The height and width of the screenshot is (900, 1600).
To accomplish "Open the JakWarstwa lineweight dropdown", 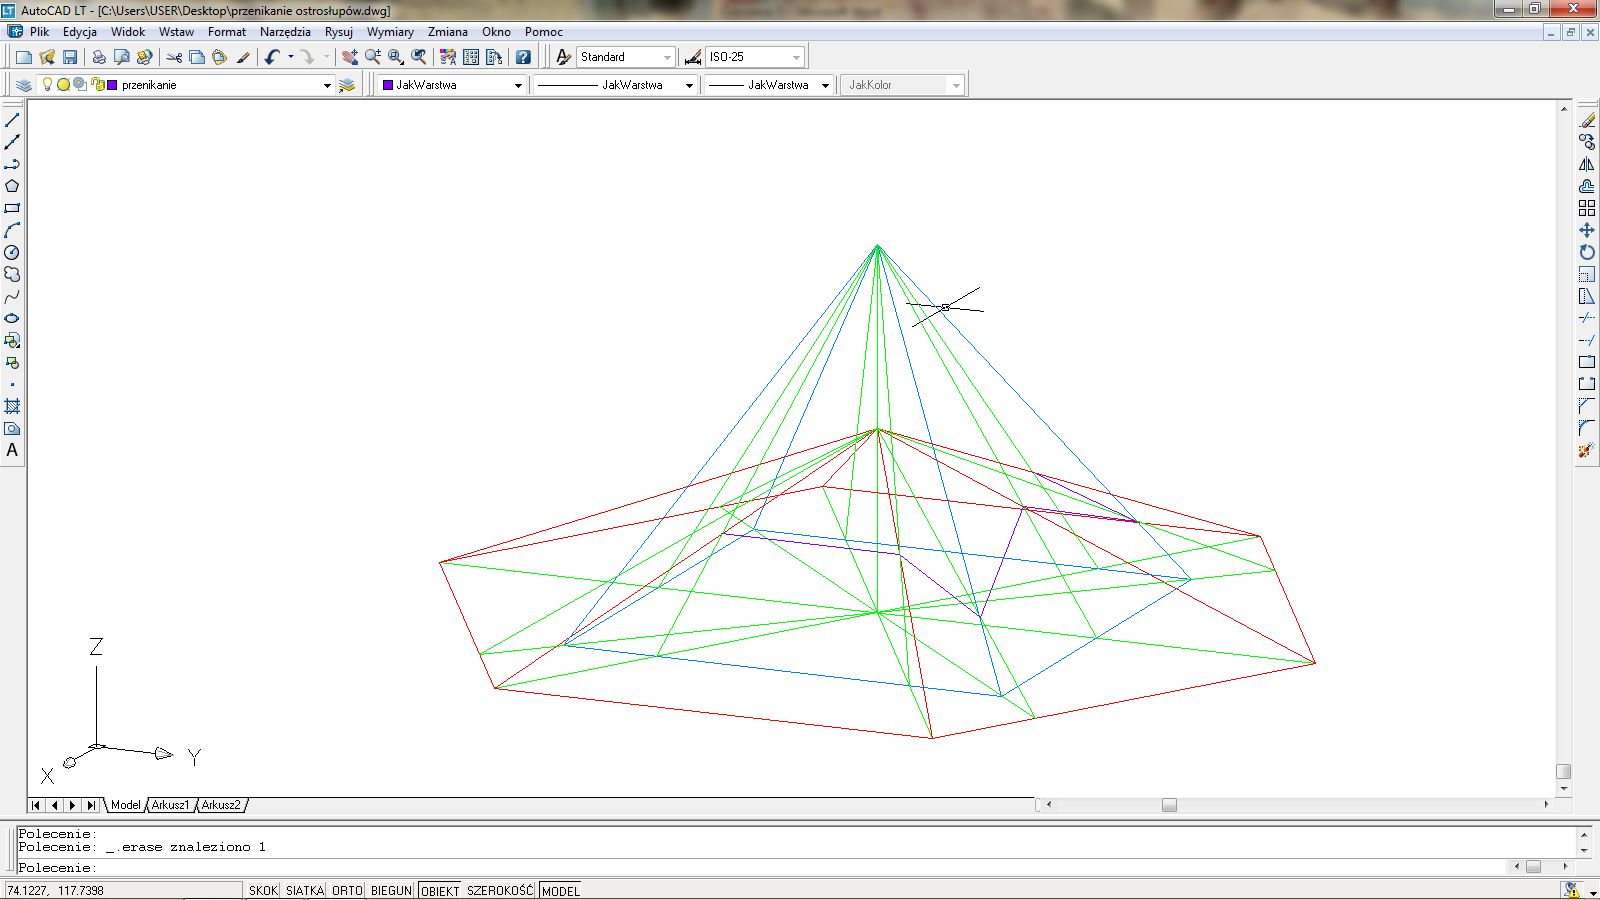I will [825, 85].
